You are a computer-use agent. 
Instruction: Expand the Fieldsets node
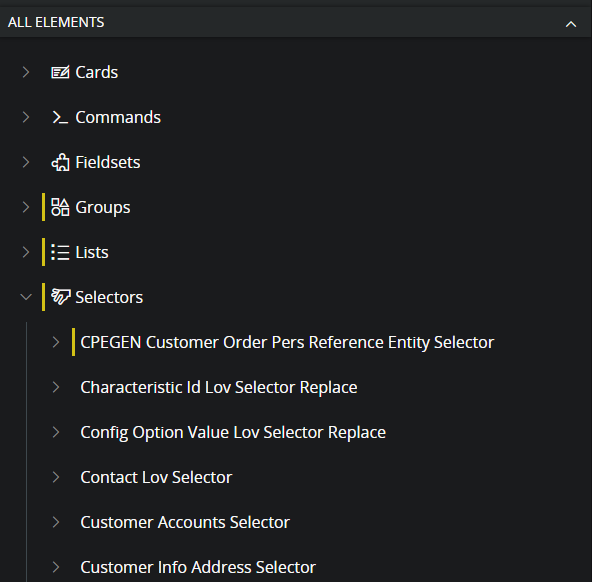[26, 162]
